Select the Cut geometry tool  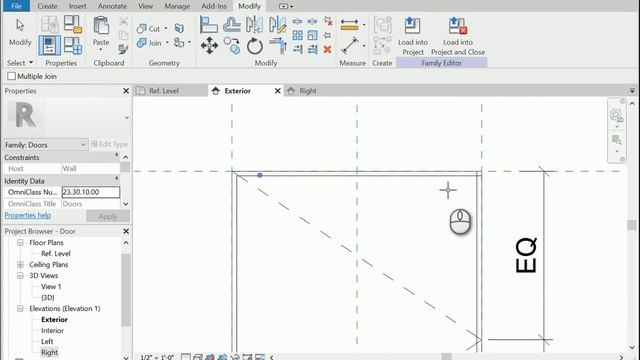pyautogui.click(x=149, y=29)
